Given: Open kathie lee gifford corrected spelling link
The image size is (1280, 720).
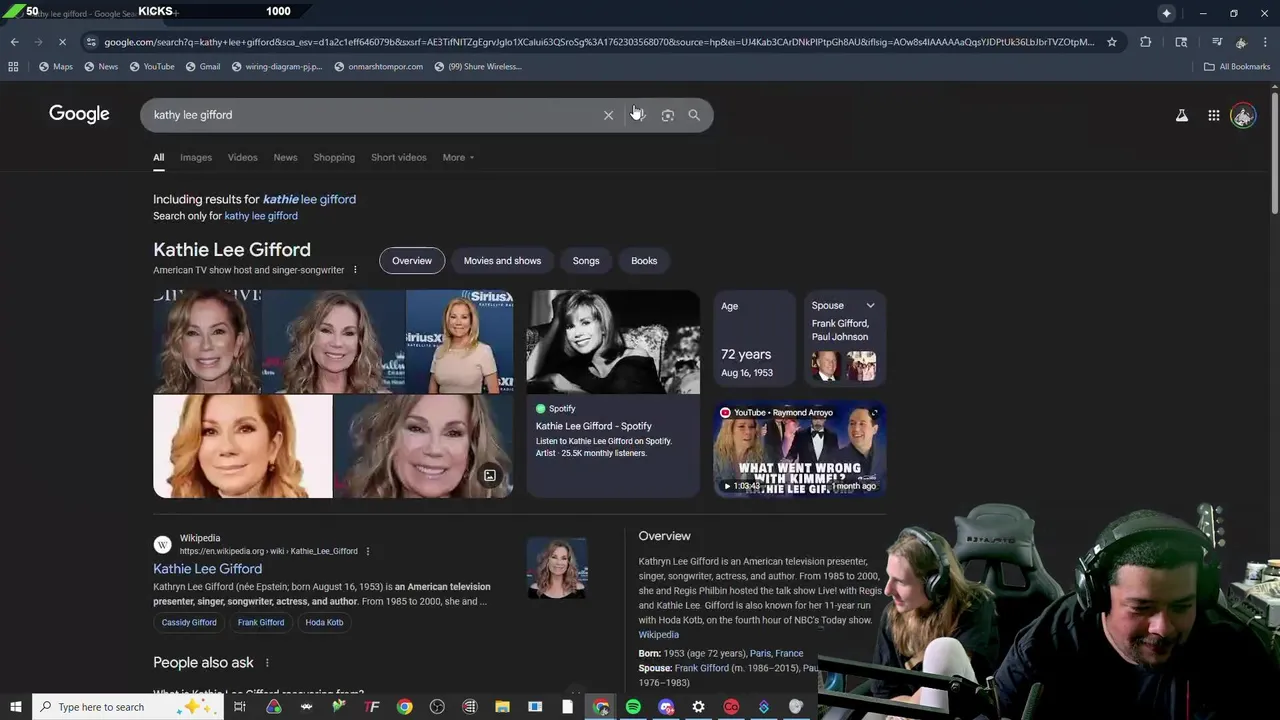Looking at the screenshot, I should [309, 199].
